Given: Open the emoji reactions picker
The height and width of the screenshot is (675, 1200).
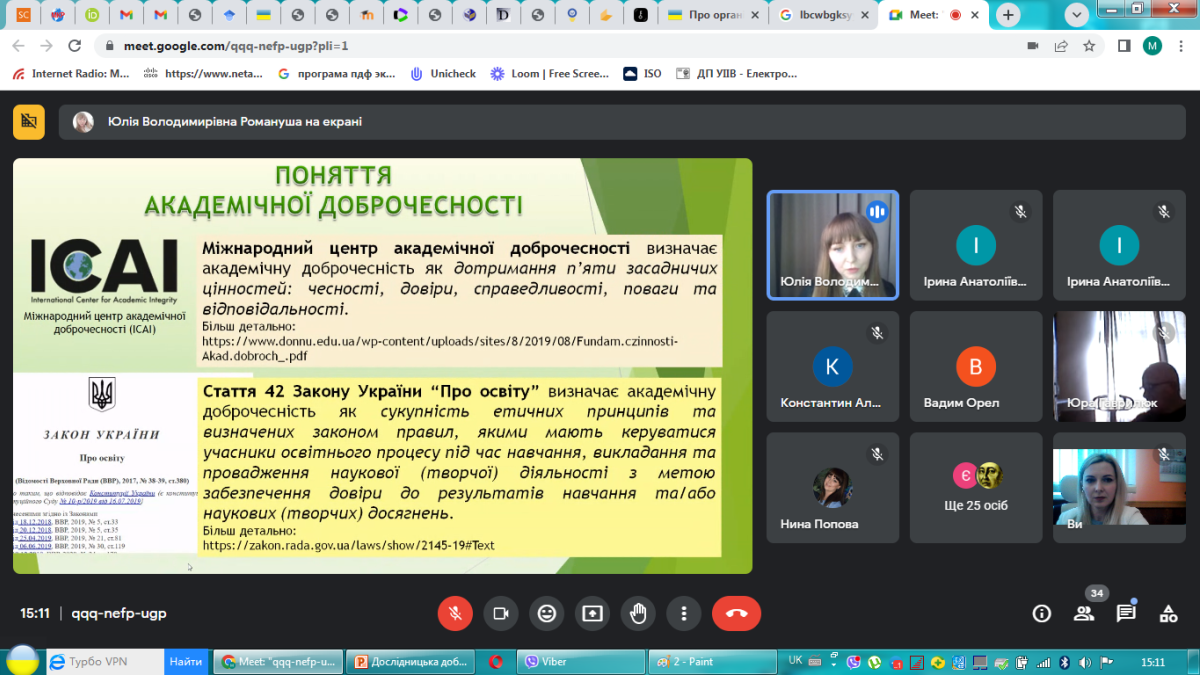Looking at the screenshot, I should [x=546, y=613].
